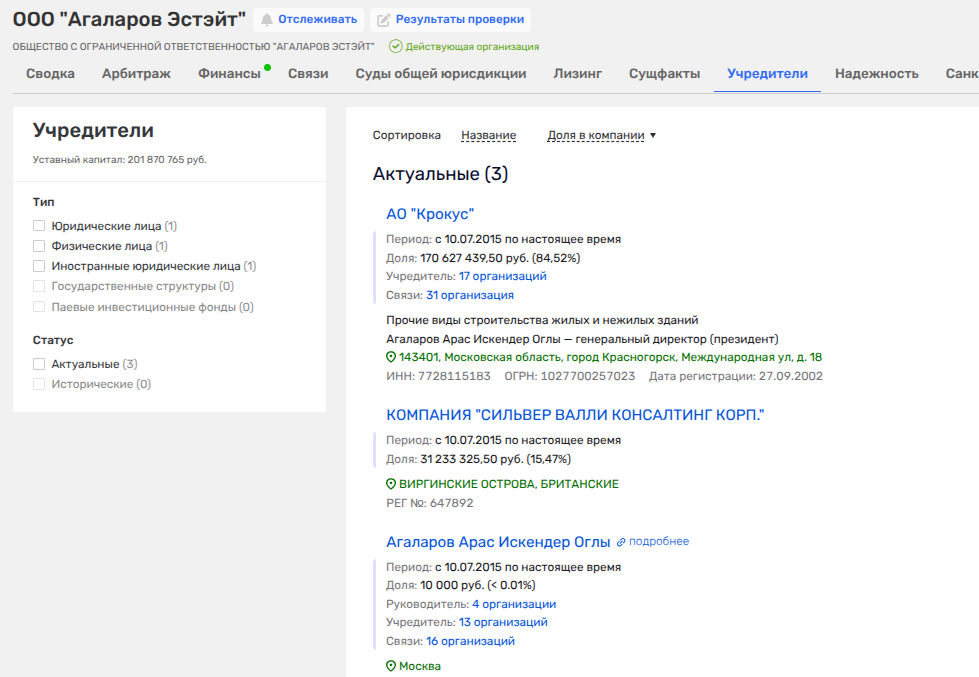Open КОМПАНИЯ "СИЛЬВЕР ВАЛЛИ КОНСАЛТИНГ КОРП." link

coord(575,415)
